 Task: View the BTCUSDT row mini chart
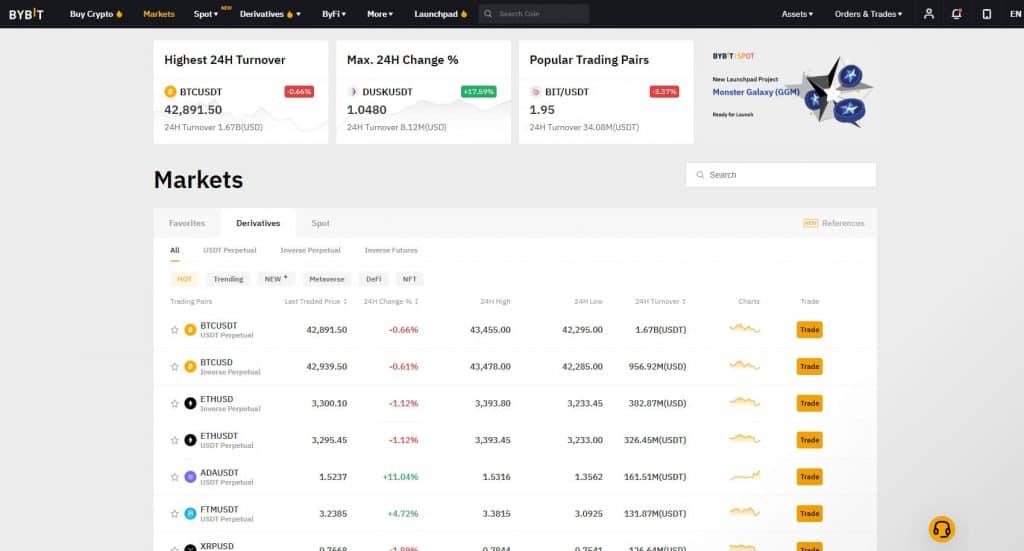coord(744,328)
